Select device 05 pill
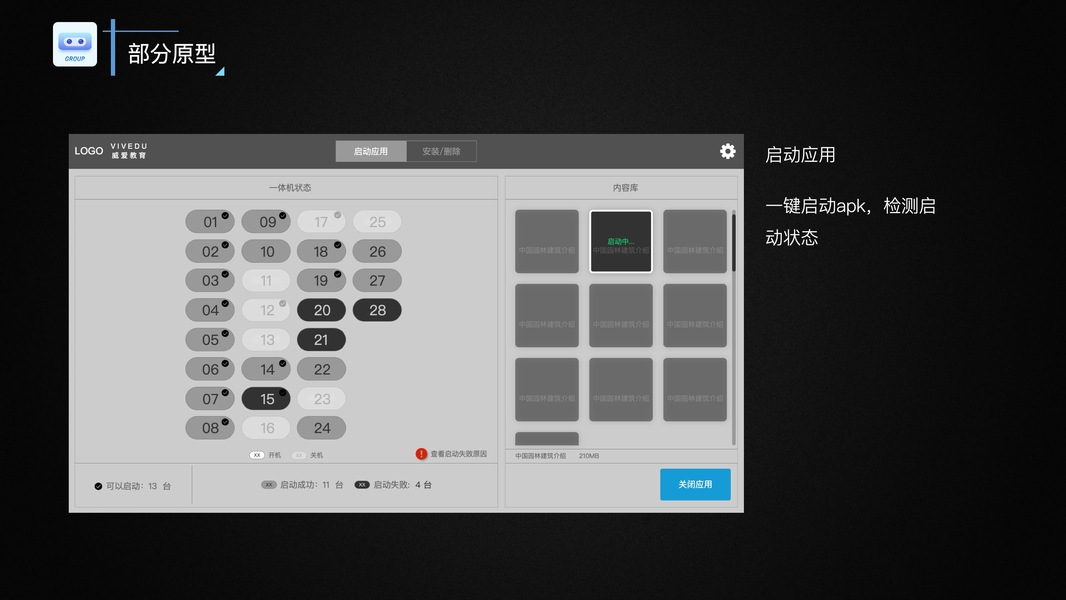Image resolution: width=1066 pixels, height=600 pixels. tap(210, 340)
